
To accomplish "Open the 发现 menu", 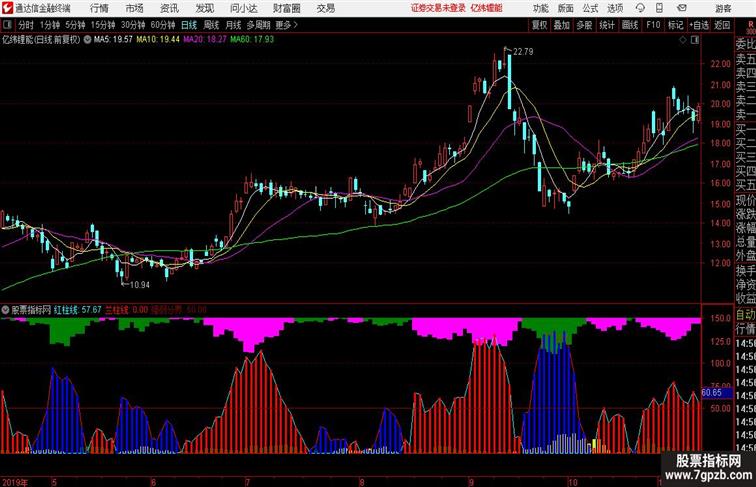I will [x=204, y=8].
